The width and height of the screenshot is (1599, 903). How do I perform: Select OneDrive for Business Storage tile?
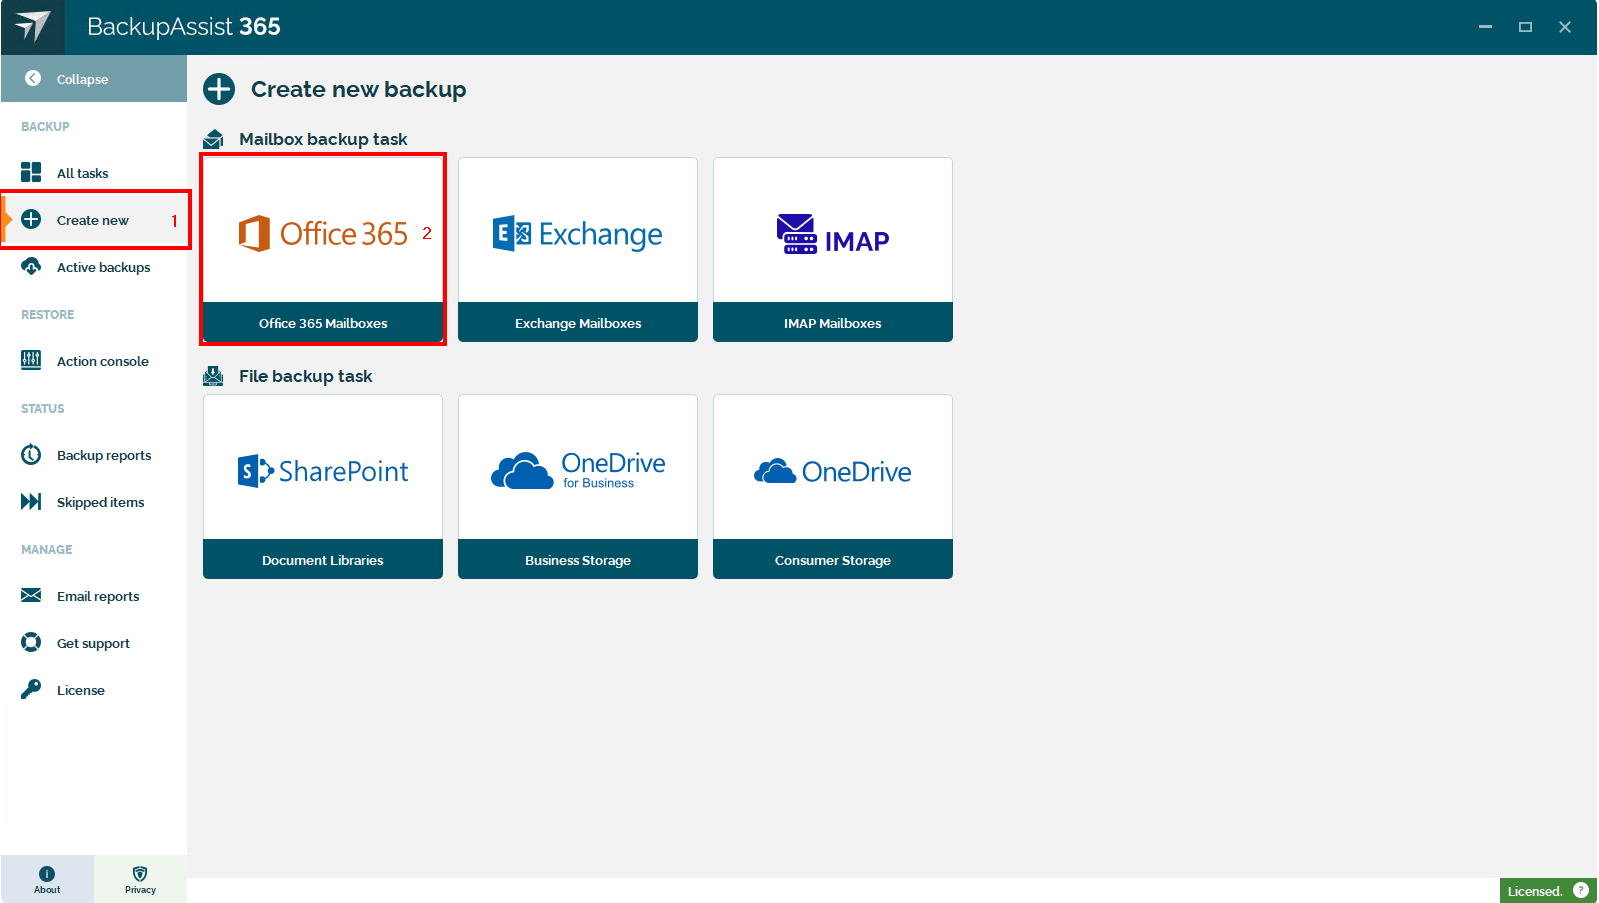(x=578, y=486)
